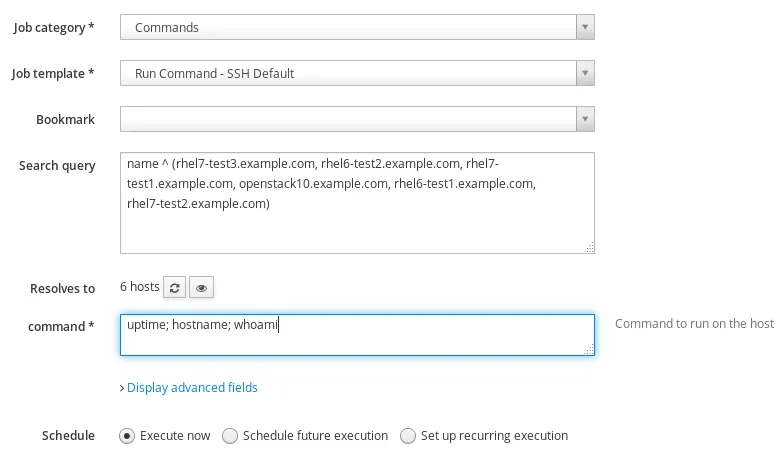Click the 'command *' label

(x=61, y=327)
